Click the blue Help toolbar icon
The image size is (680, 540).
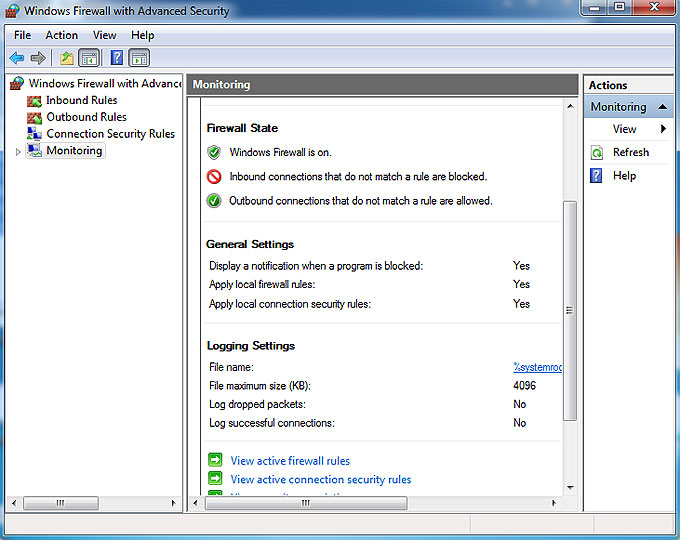click(117, 58)
